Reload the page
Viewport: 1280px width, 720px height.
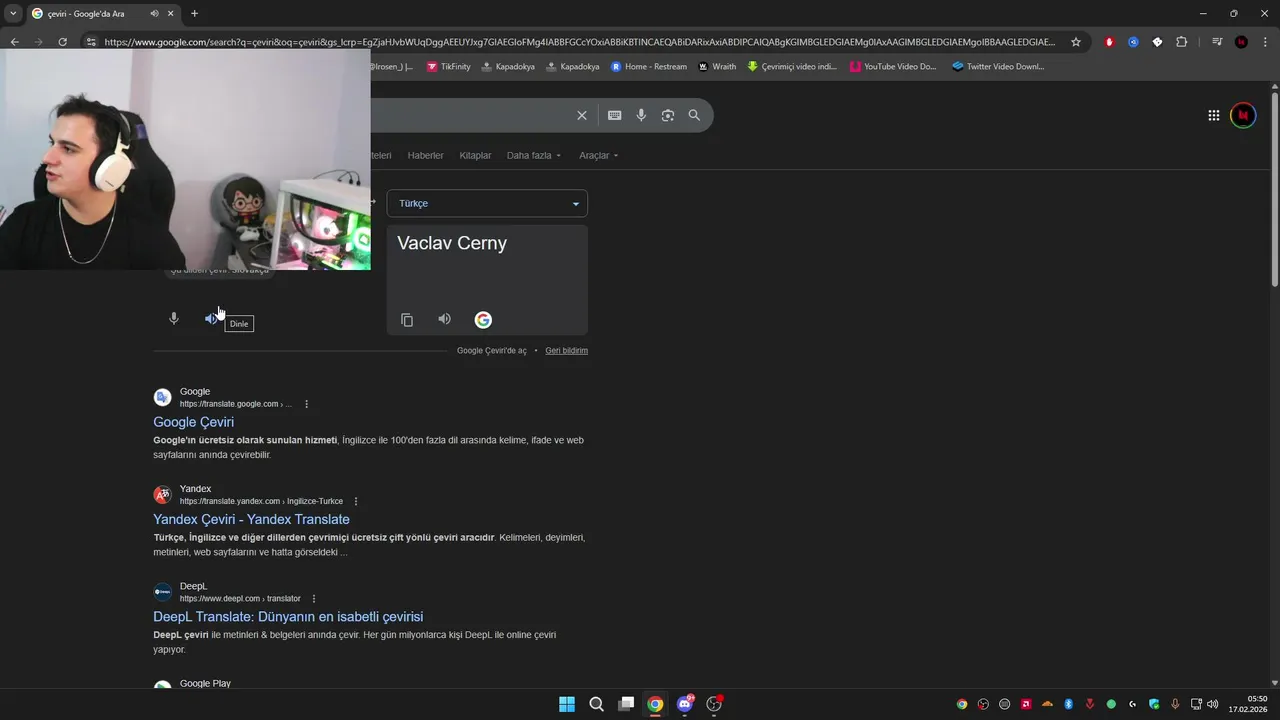click(62, 42)
